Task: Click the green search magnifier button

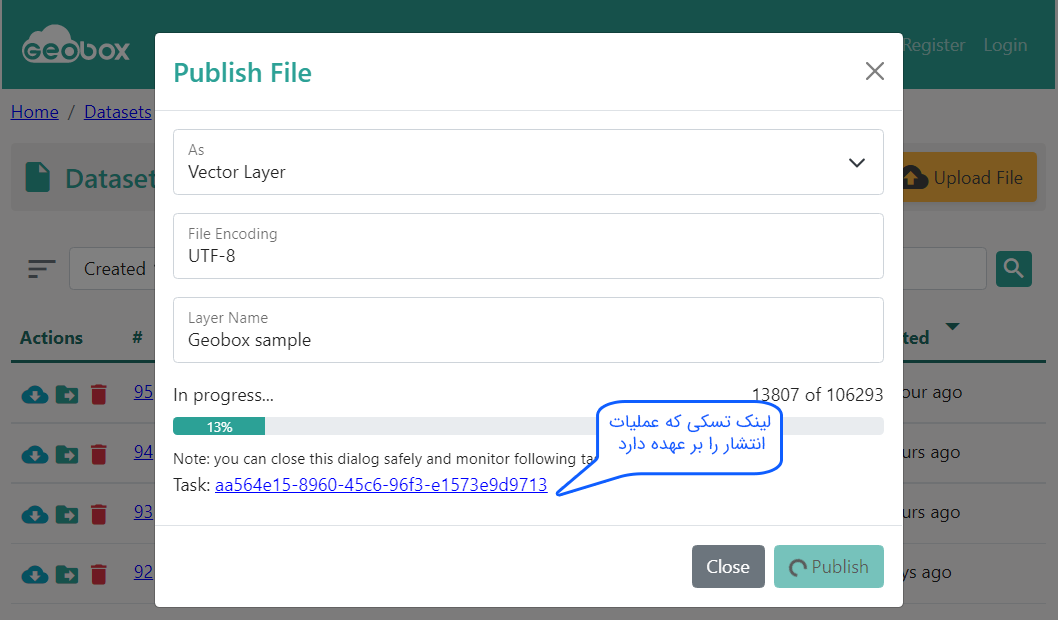Action: pyautogui.click(x=1013, y=268)
